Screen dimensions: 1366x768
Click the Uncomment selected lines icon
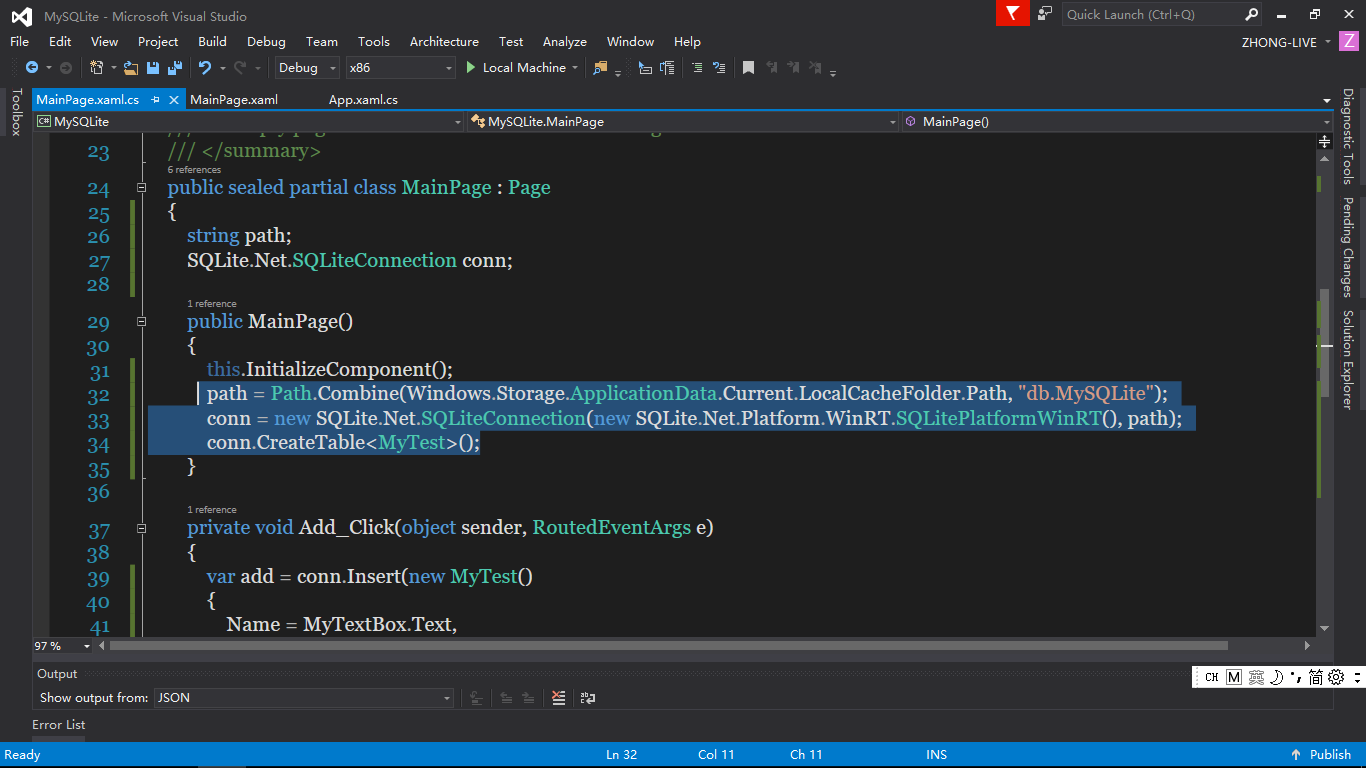tap(718, 68)
